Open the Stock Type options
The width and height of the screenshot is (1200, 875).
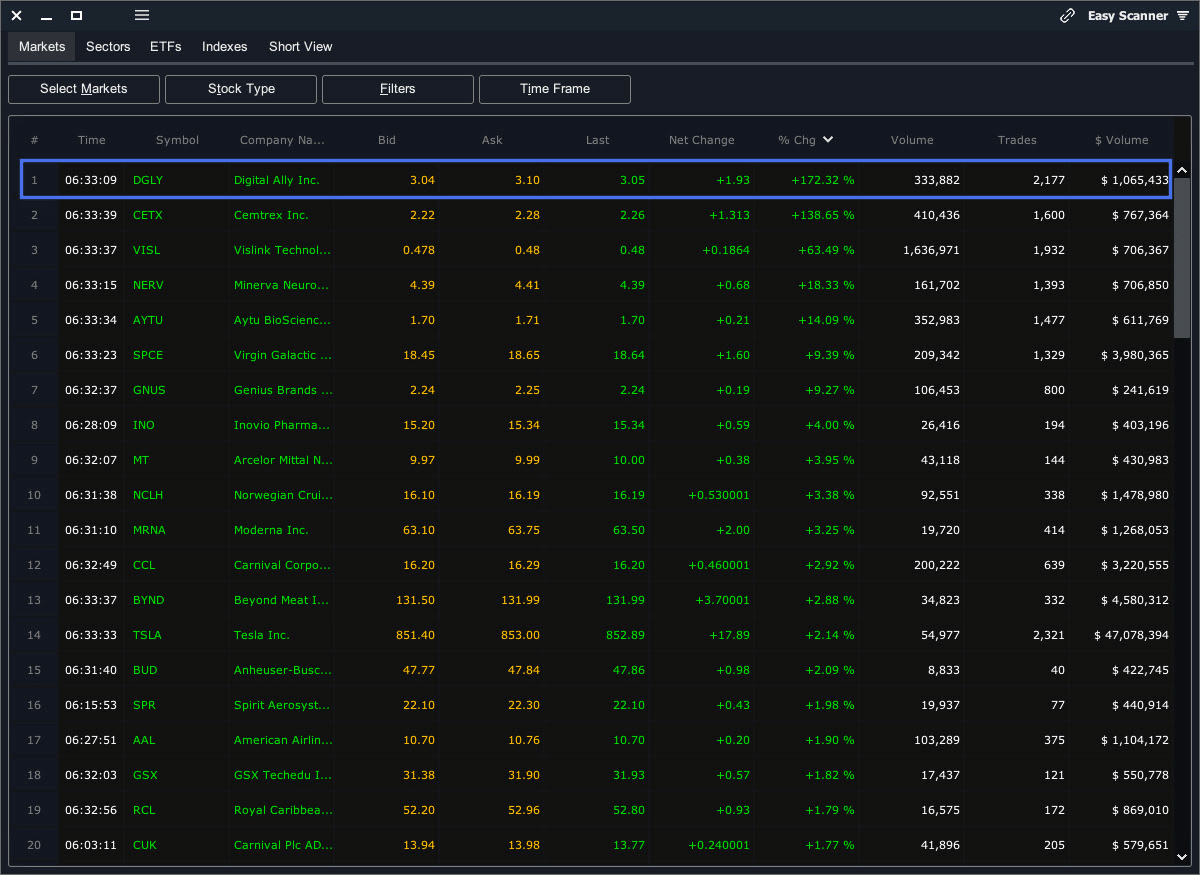point(241,89)
